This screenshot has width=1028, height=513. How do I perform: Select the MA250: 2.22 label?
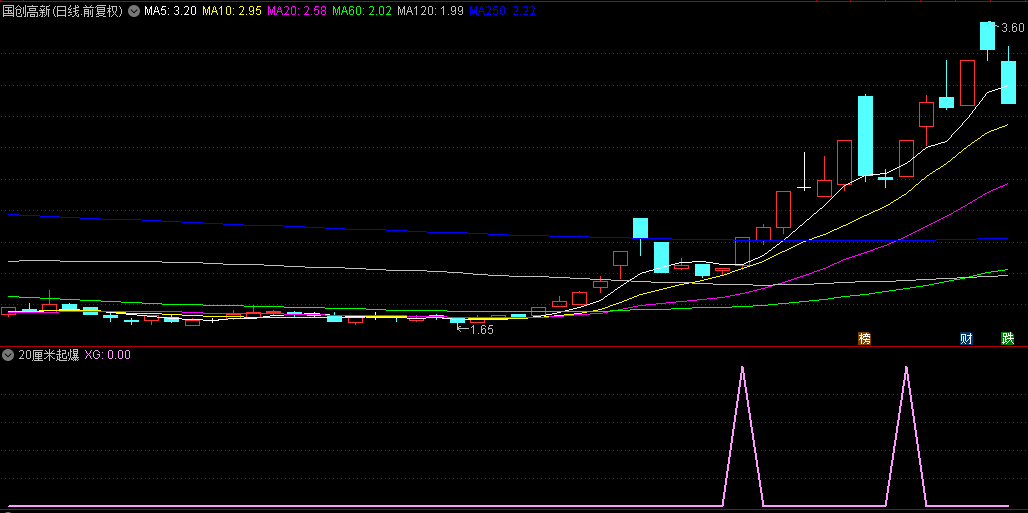502,10
